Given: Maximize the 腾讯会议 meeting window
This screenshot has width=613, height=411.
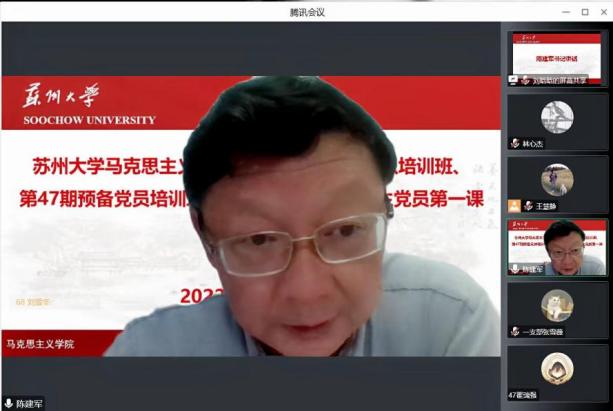Looking at the screenshot, I should [x=585, y=11].
